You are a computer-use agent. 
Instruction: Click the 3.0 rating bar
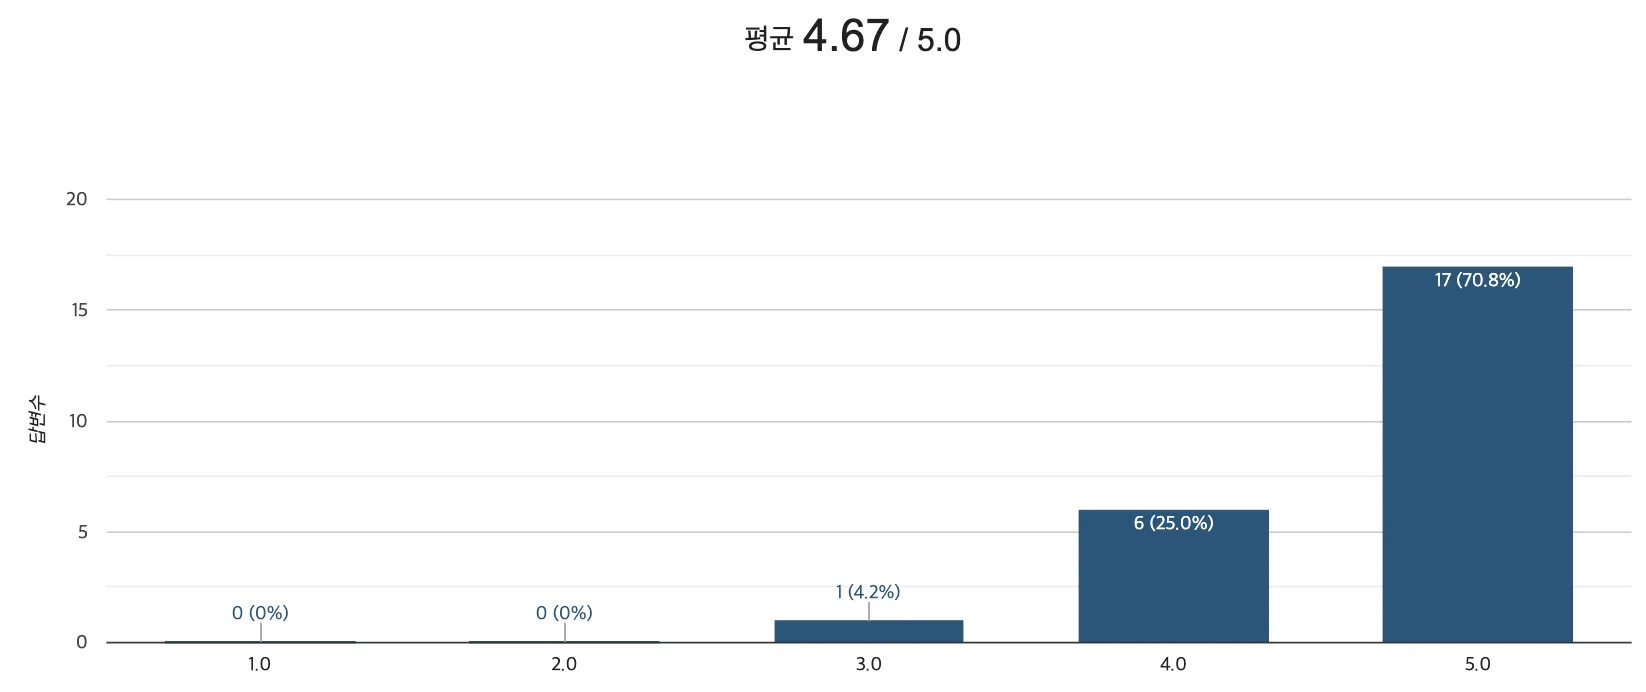coord(869,631)
